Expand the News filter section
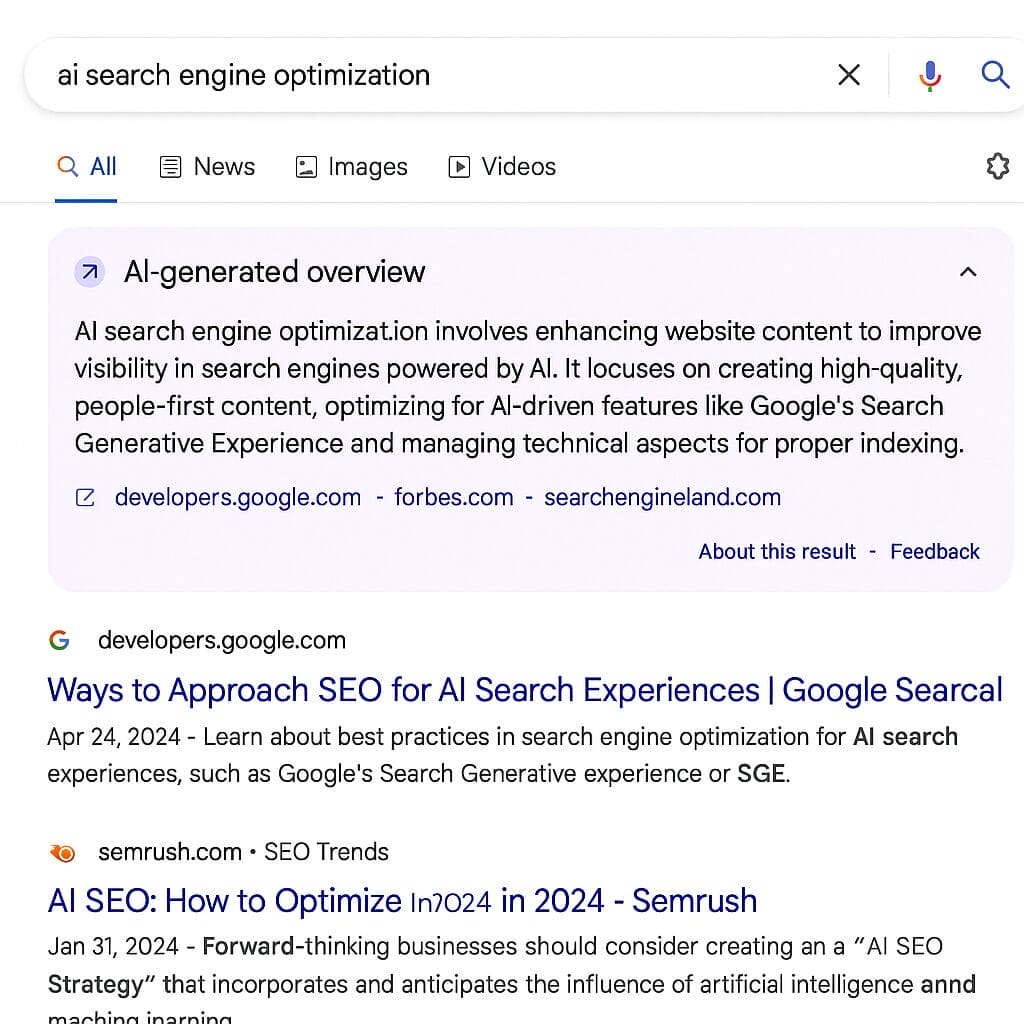The height and width of the screenshot is (1024, 1024). (x=207, y=166)
